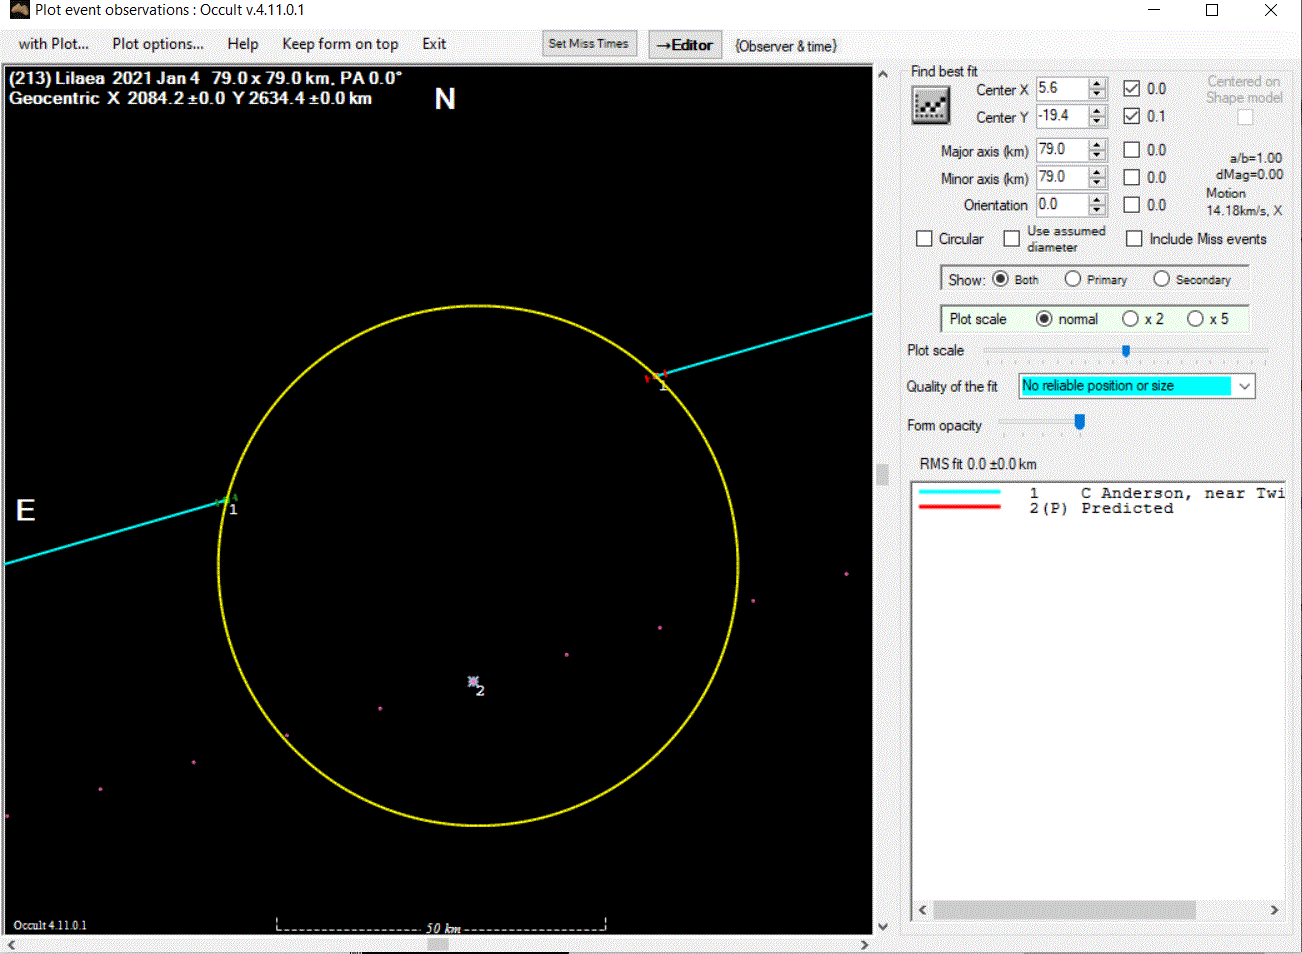Click the cyan chord line legend swatch
The image size is (1302, 954).
click(x=959, y=492)
